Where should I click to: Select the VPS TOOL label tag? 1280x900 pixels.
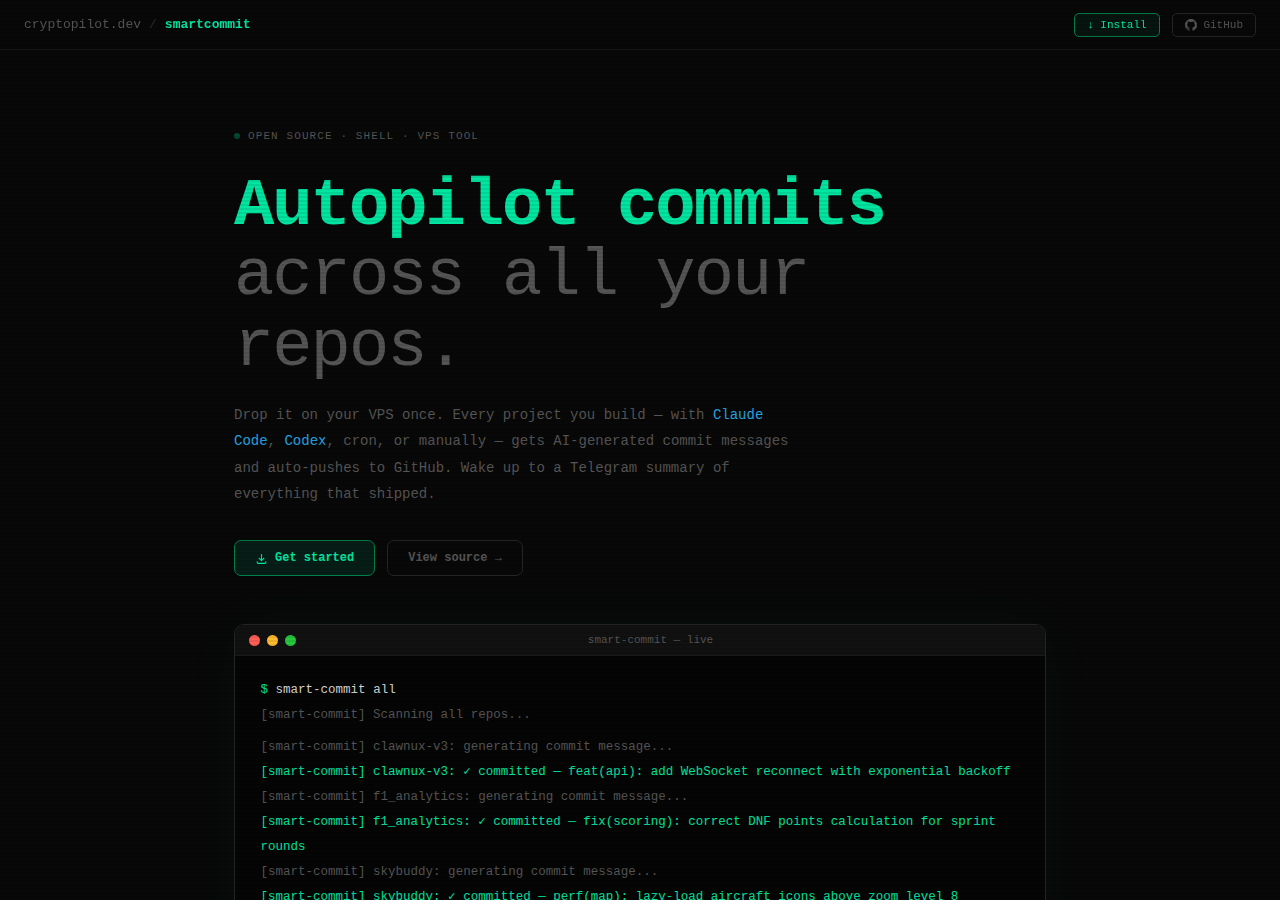pos(448,134)
